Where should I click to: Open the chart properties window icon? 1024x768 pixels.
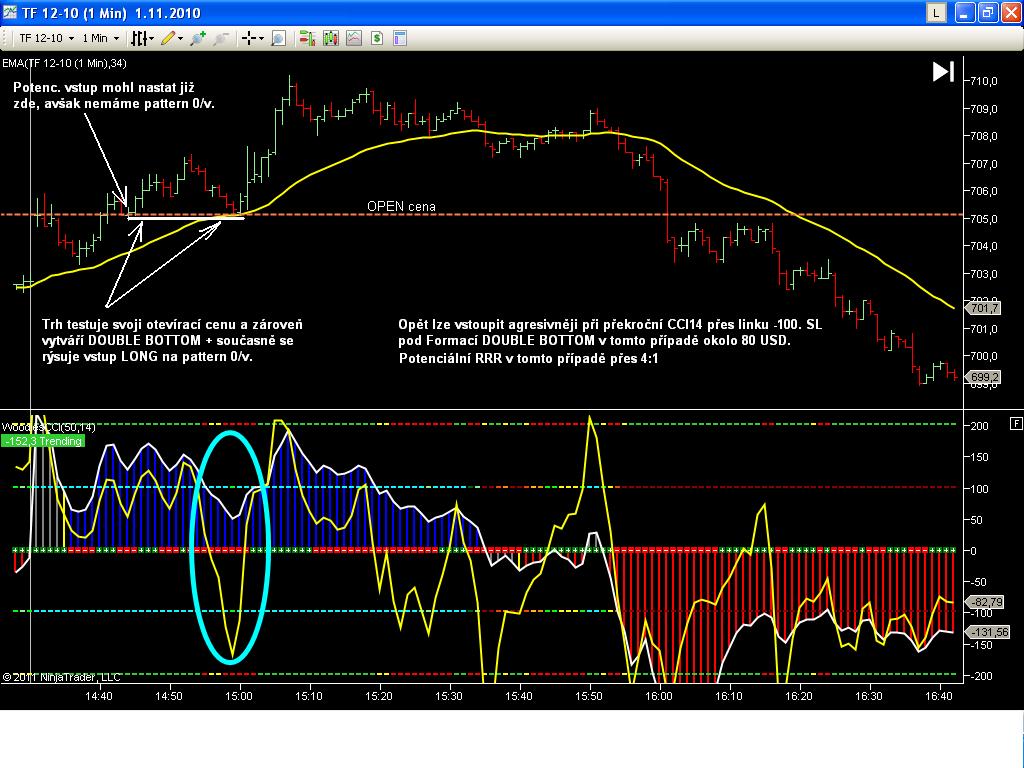click(x=400, y=39)
